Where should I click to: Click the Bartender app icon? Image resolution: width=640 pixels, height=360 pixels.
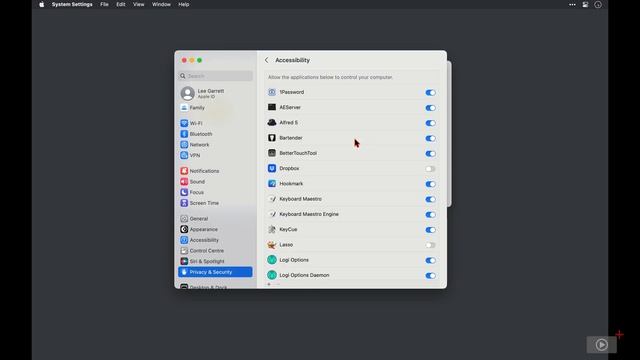pos(272,138)
